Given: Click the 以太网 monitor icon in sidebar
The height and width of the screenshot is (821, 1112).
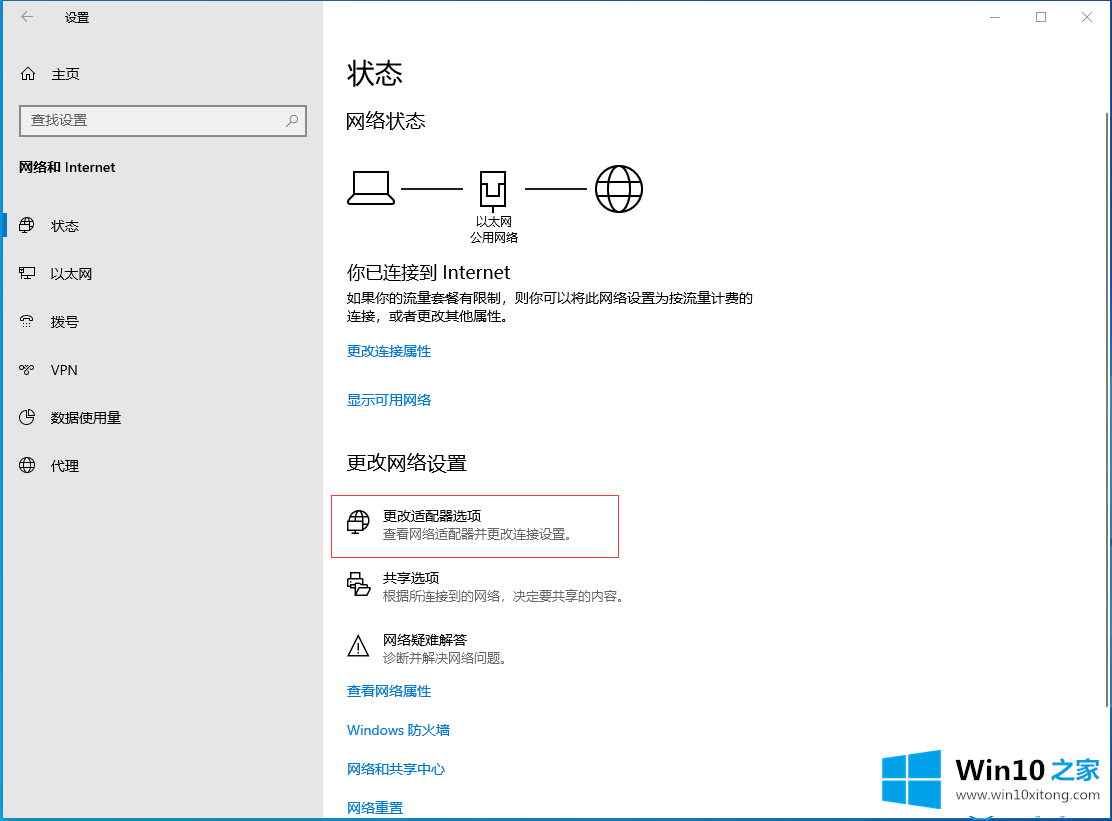Looking at the screenshot, I should tap(27, 274).
